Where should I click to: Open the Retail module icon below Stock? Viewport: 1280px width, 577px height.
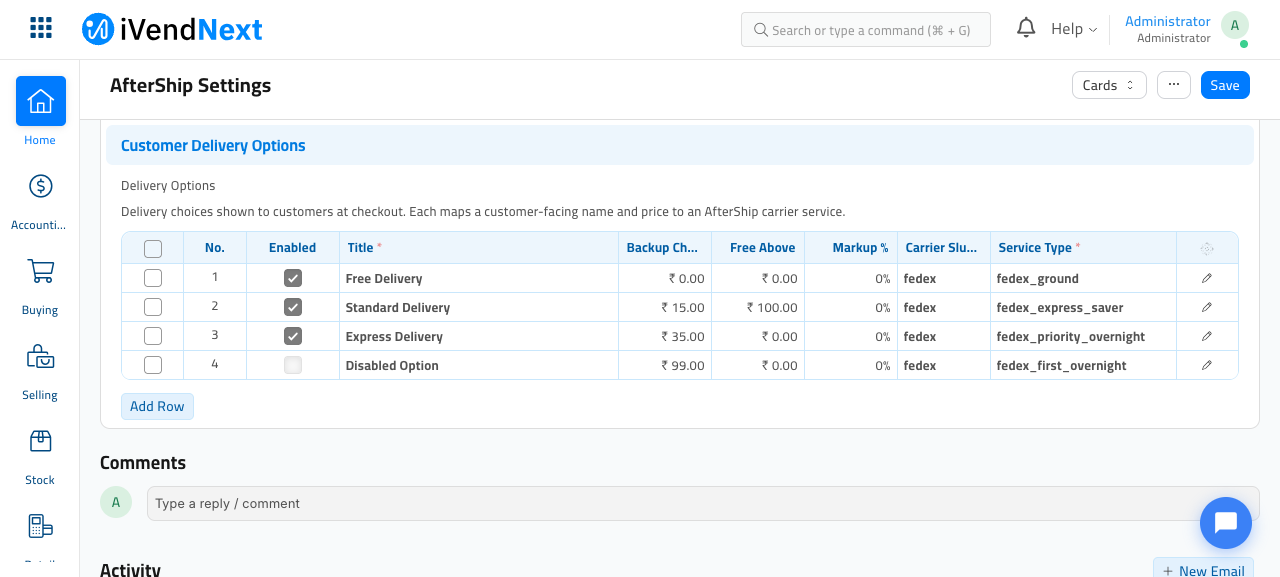[x=40, y=526]
